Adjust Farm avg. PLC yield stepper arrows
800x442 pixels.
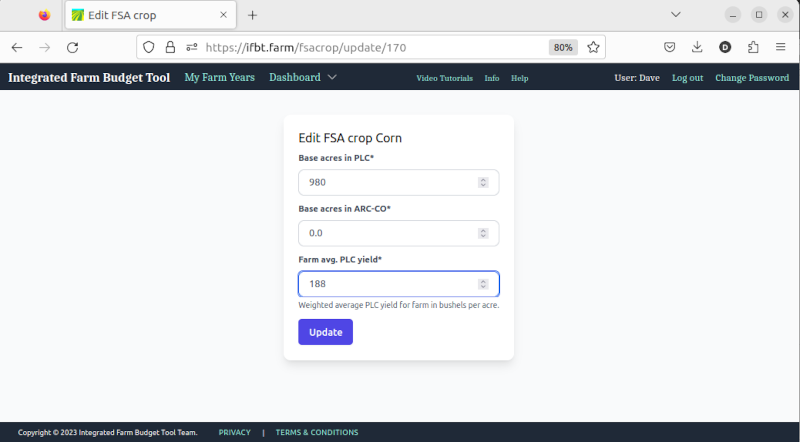click(x=483, y=284)
